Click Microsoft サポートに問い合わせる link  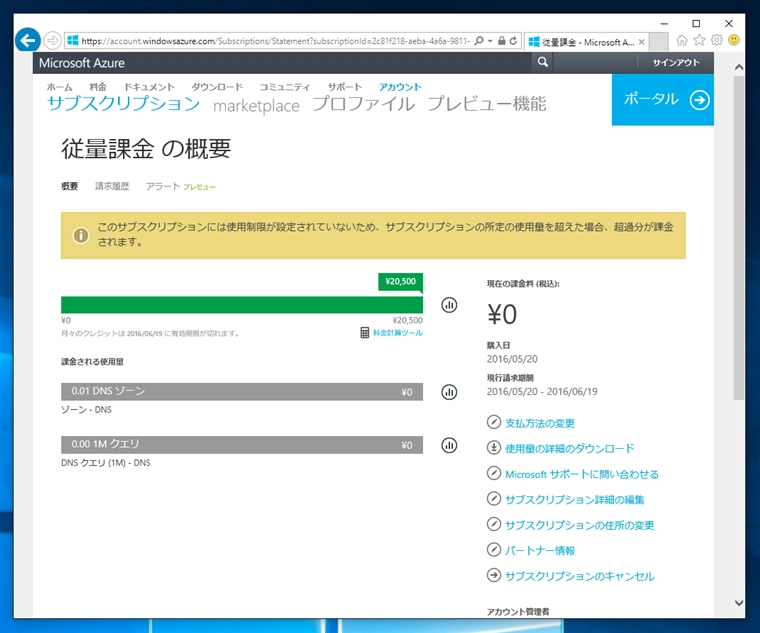tap(582, 474)
